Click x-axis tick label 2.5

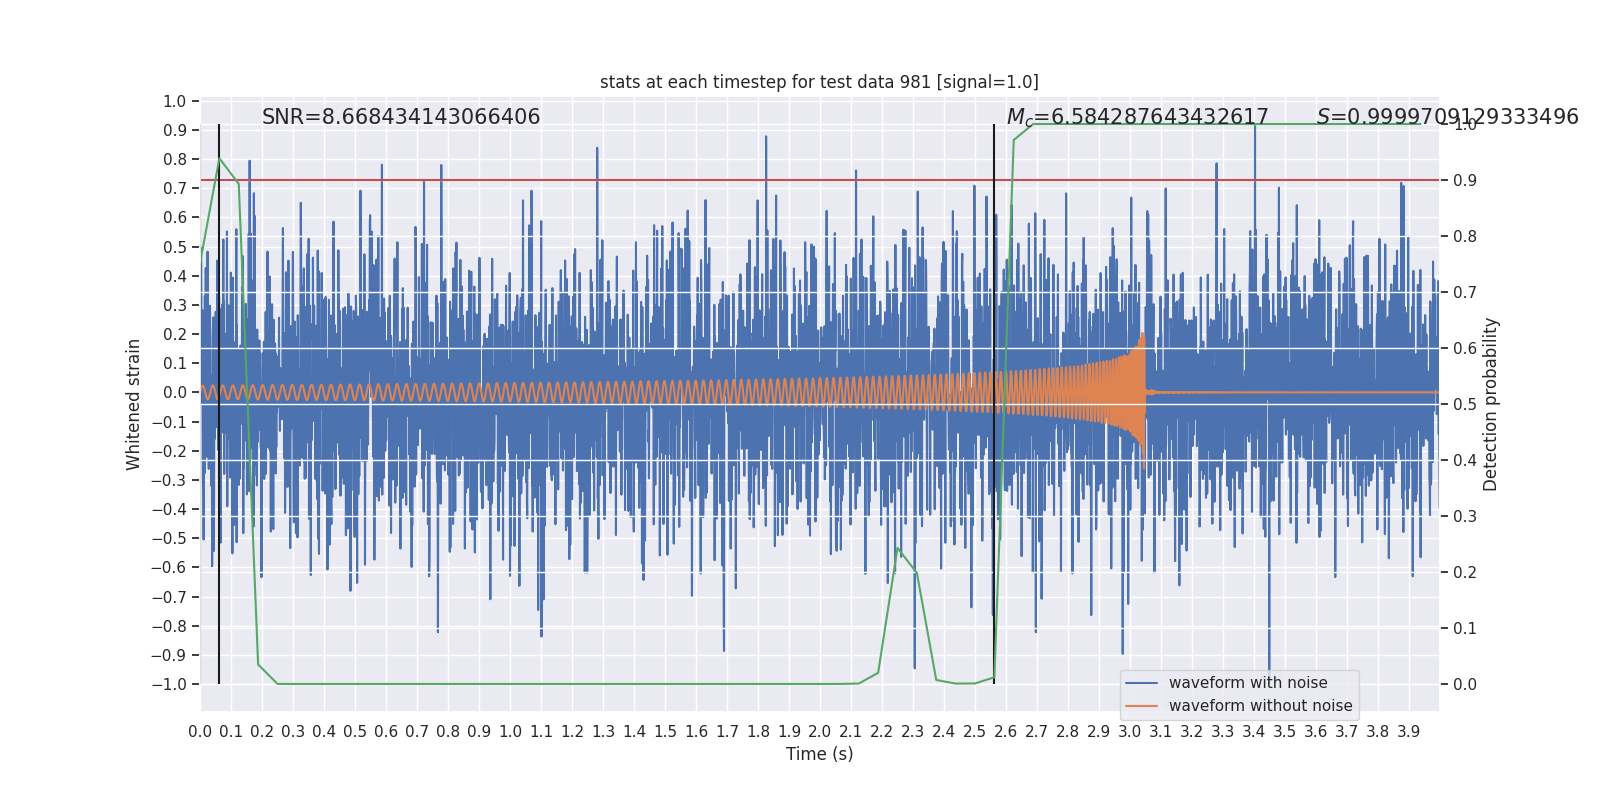tap(975, 732)
